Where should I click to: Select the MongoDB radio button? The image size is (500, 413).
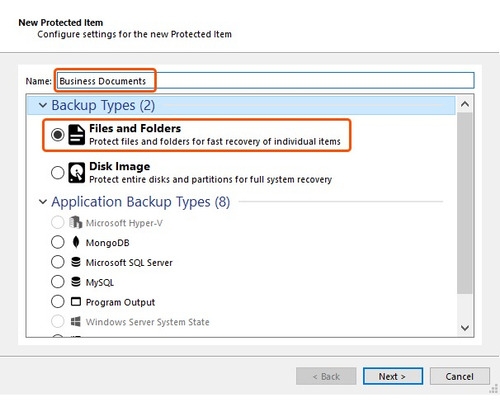pos(58,242)
